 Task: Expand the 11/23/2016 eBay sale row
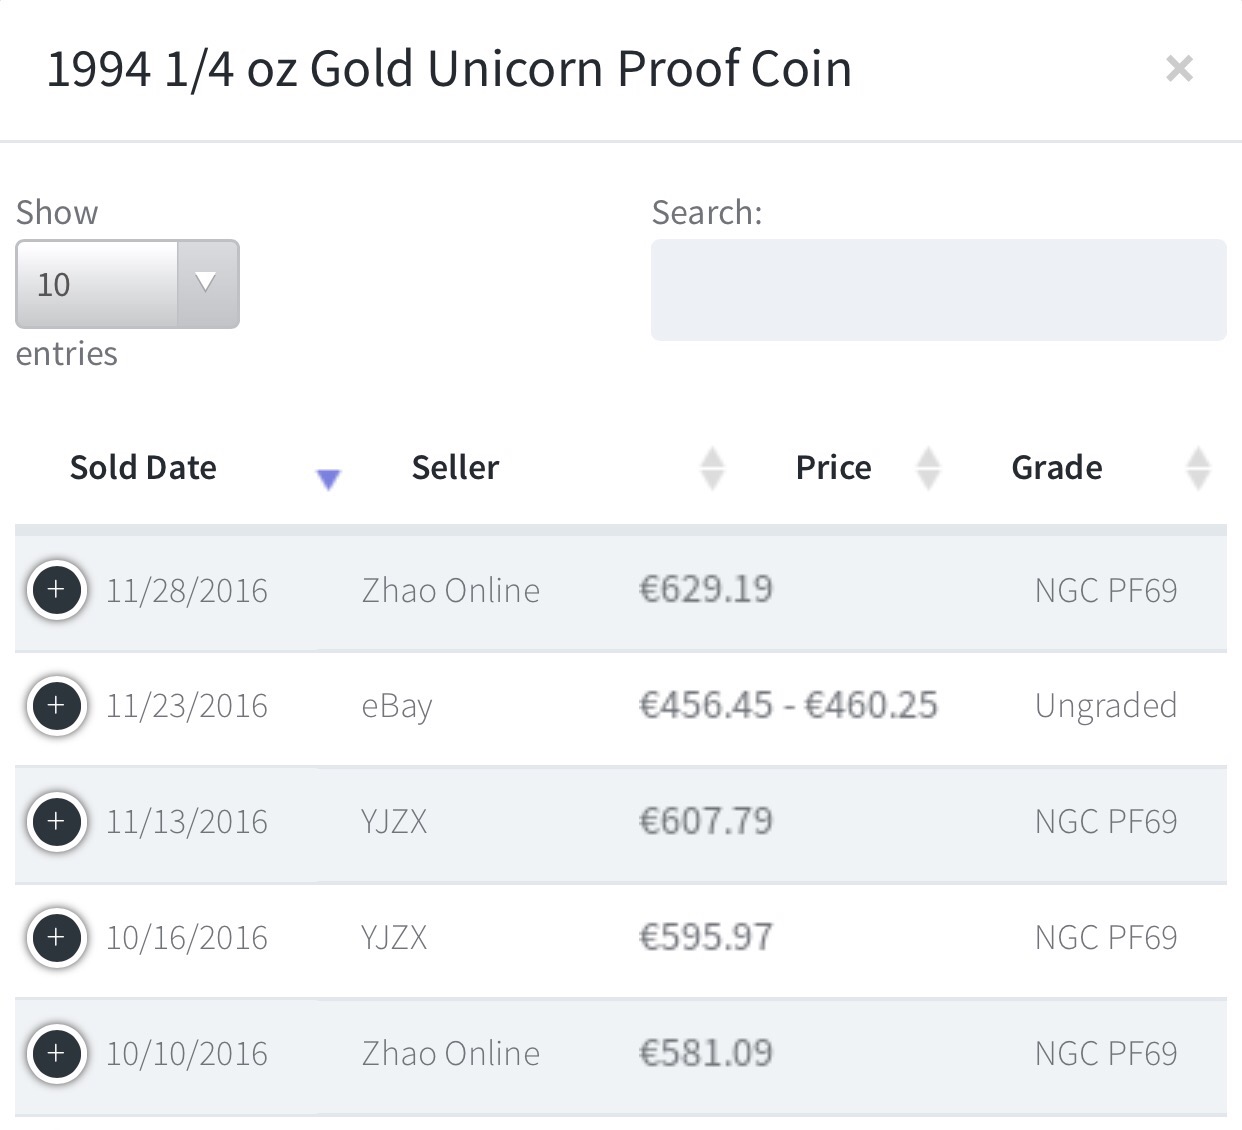point(57,706)
